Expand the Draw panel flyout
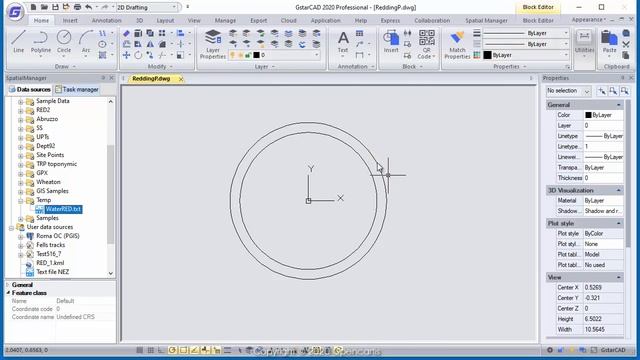640x360 pixels. 74,67
